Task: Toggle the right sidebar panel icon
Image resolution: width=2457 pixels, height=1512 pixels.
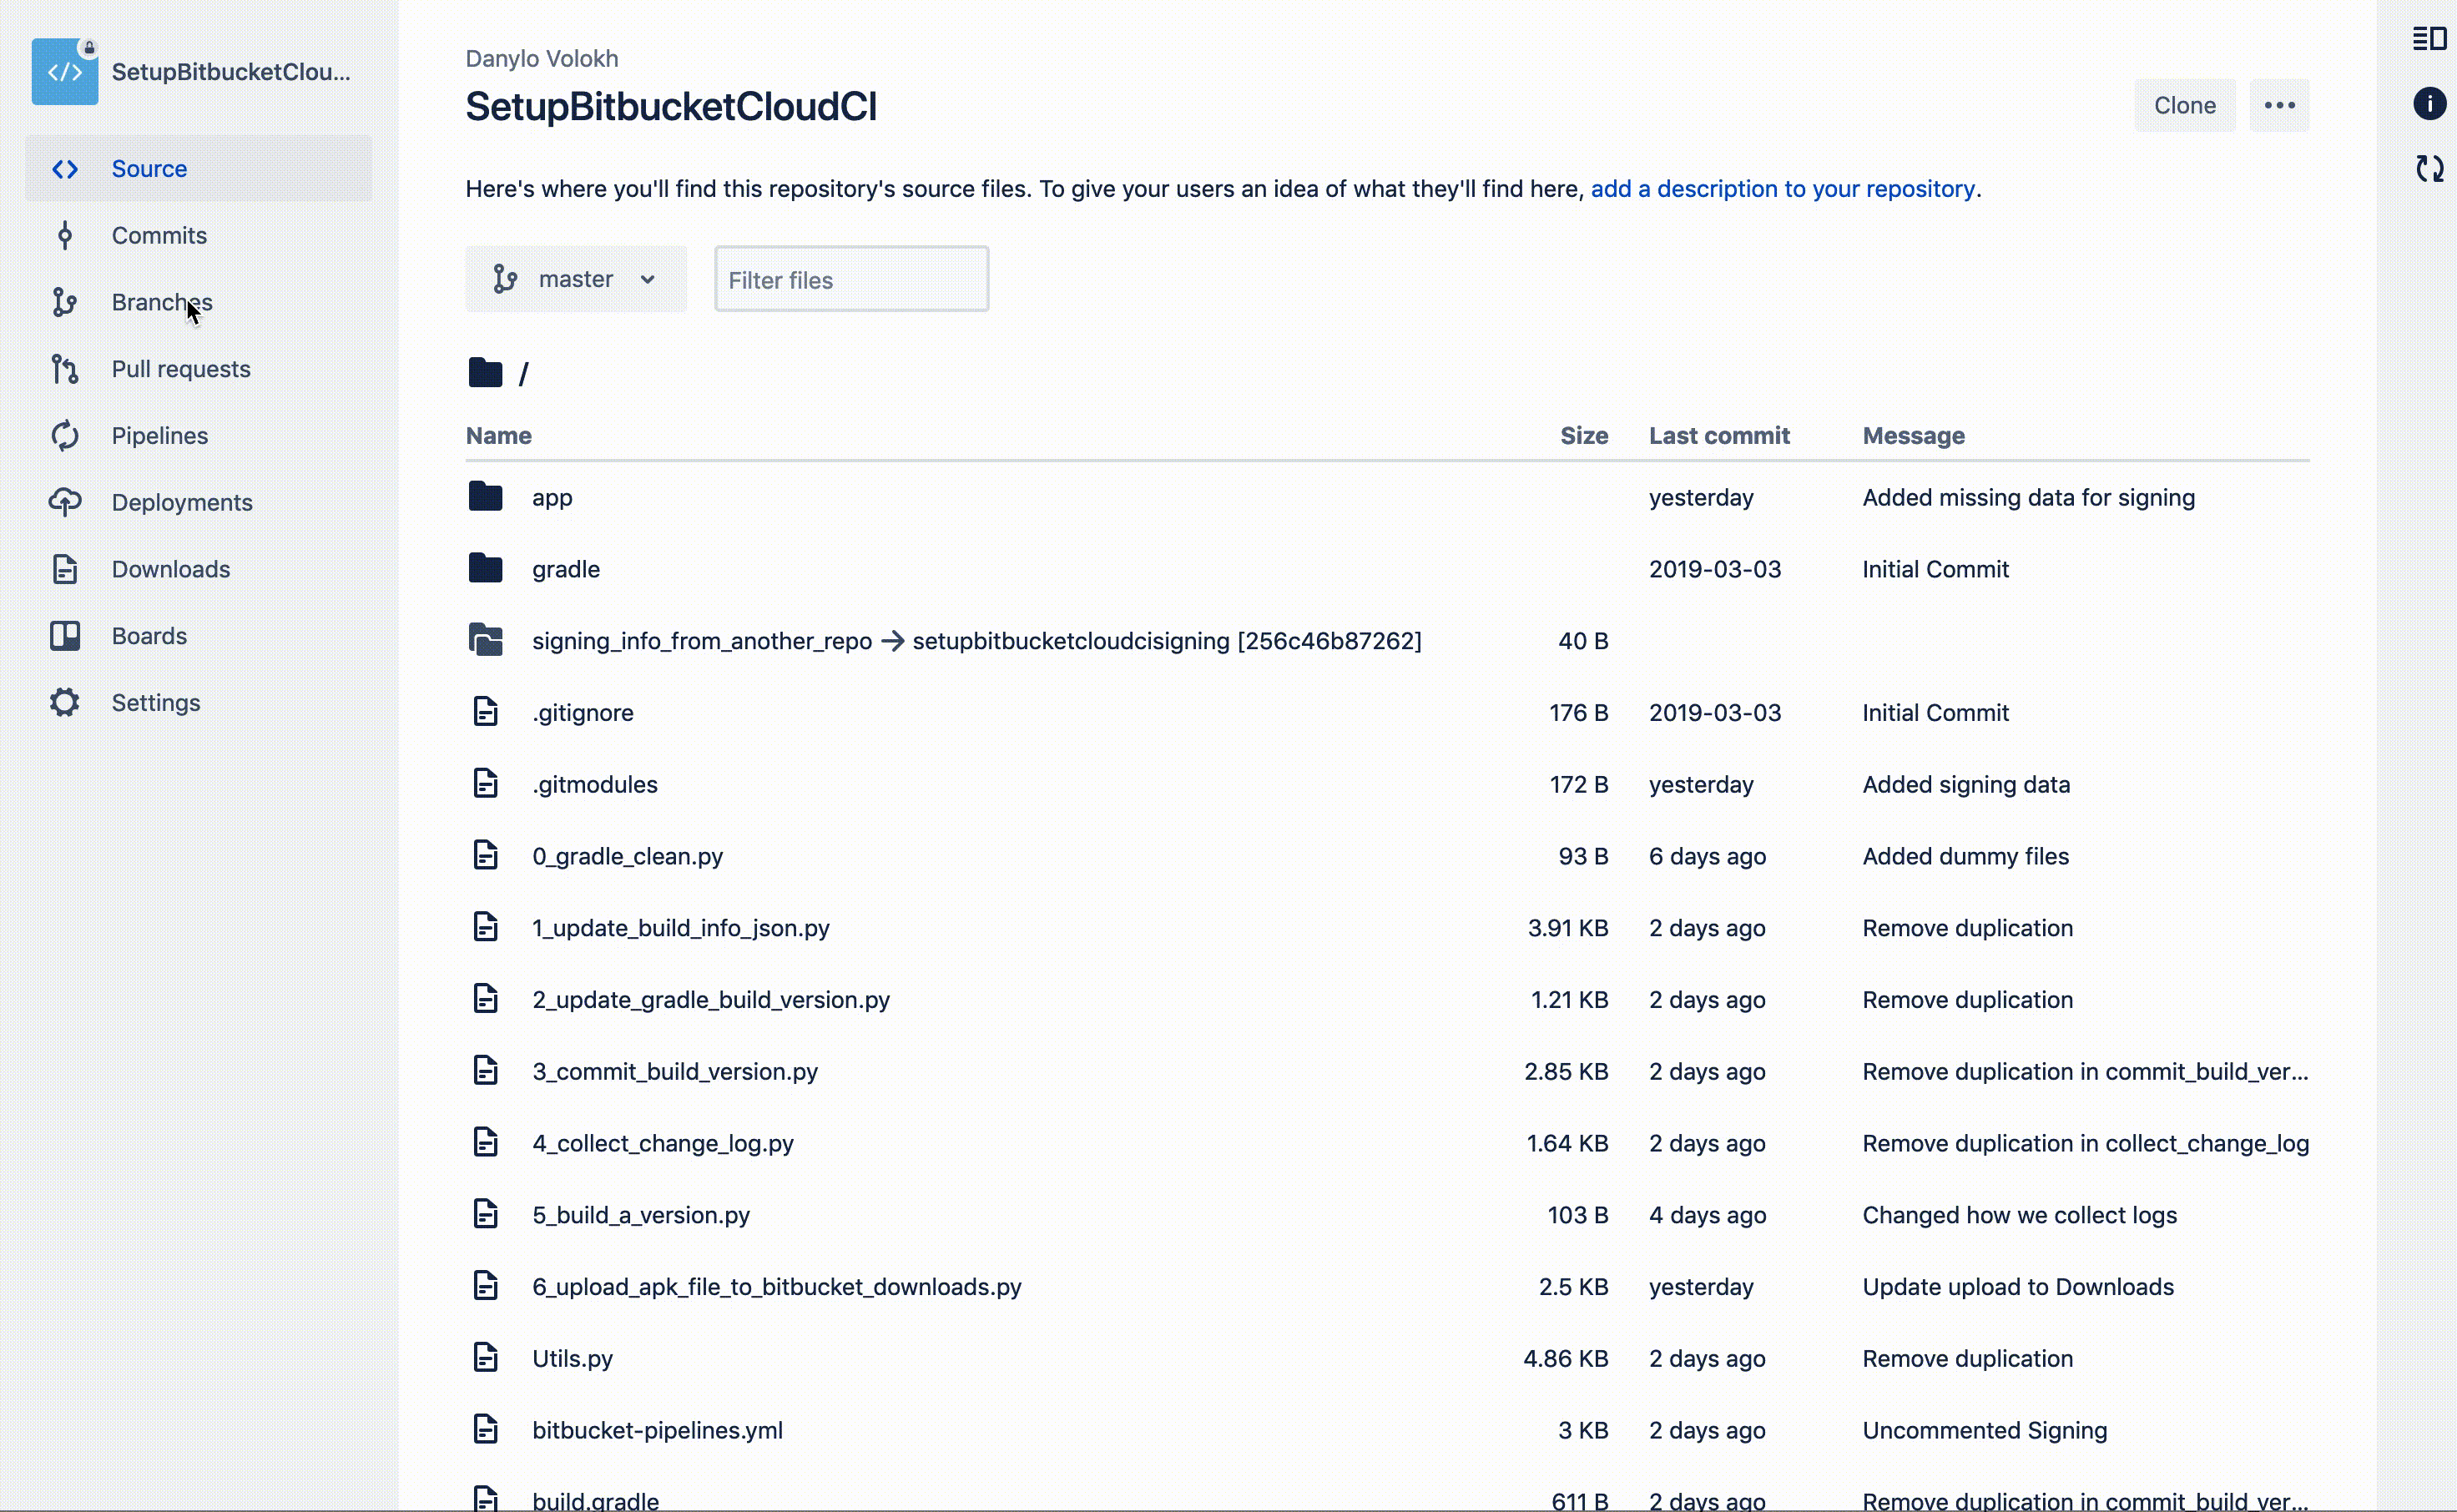Action: click(x=2429, y=39)
